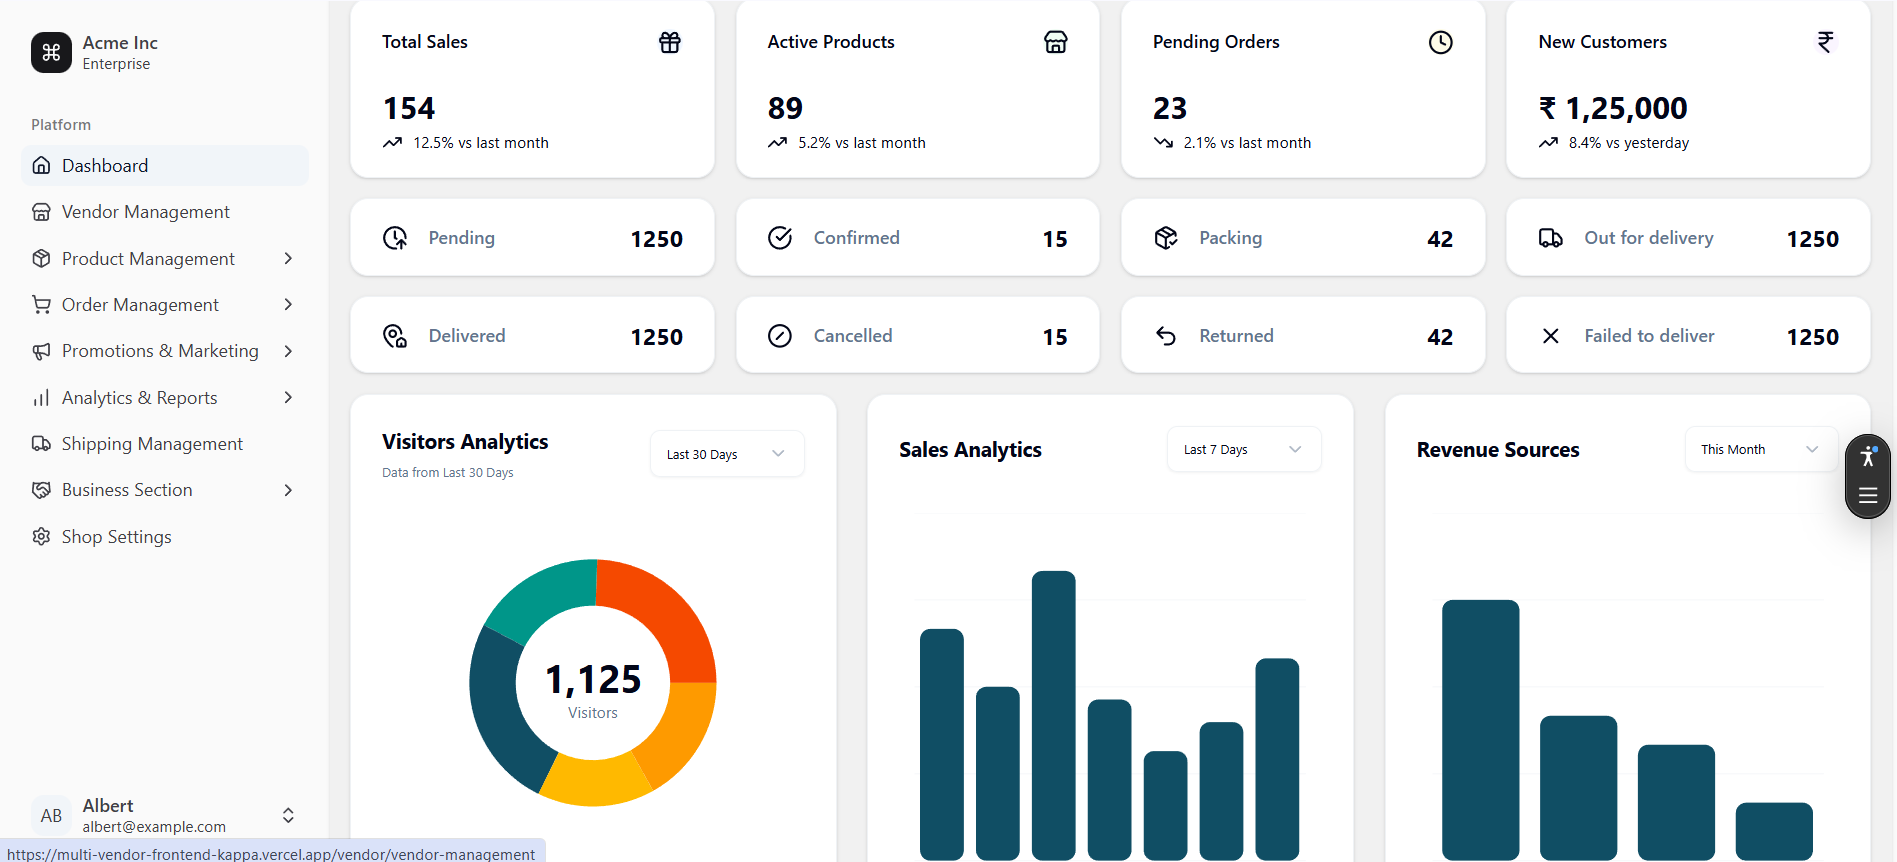The height and width of the screenshot is (862, 1897).
Task: Open Shop Settings in sidebar
Action: tap(116, 537)
